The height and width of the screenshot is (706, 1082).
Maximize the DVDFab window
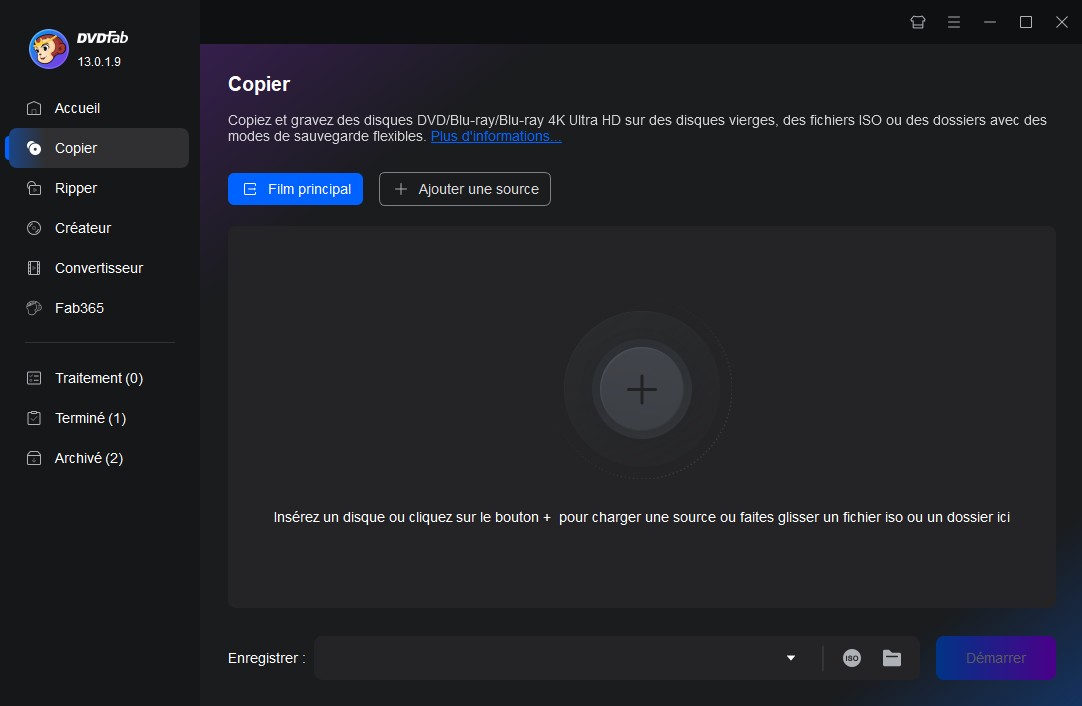1026,22
